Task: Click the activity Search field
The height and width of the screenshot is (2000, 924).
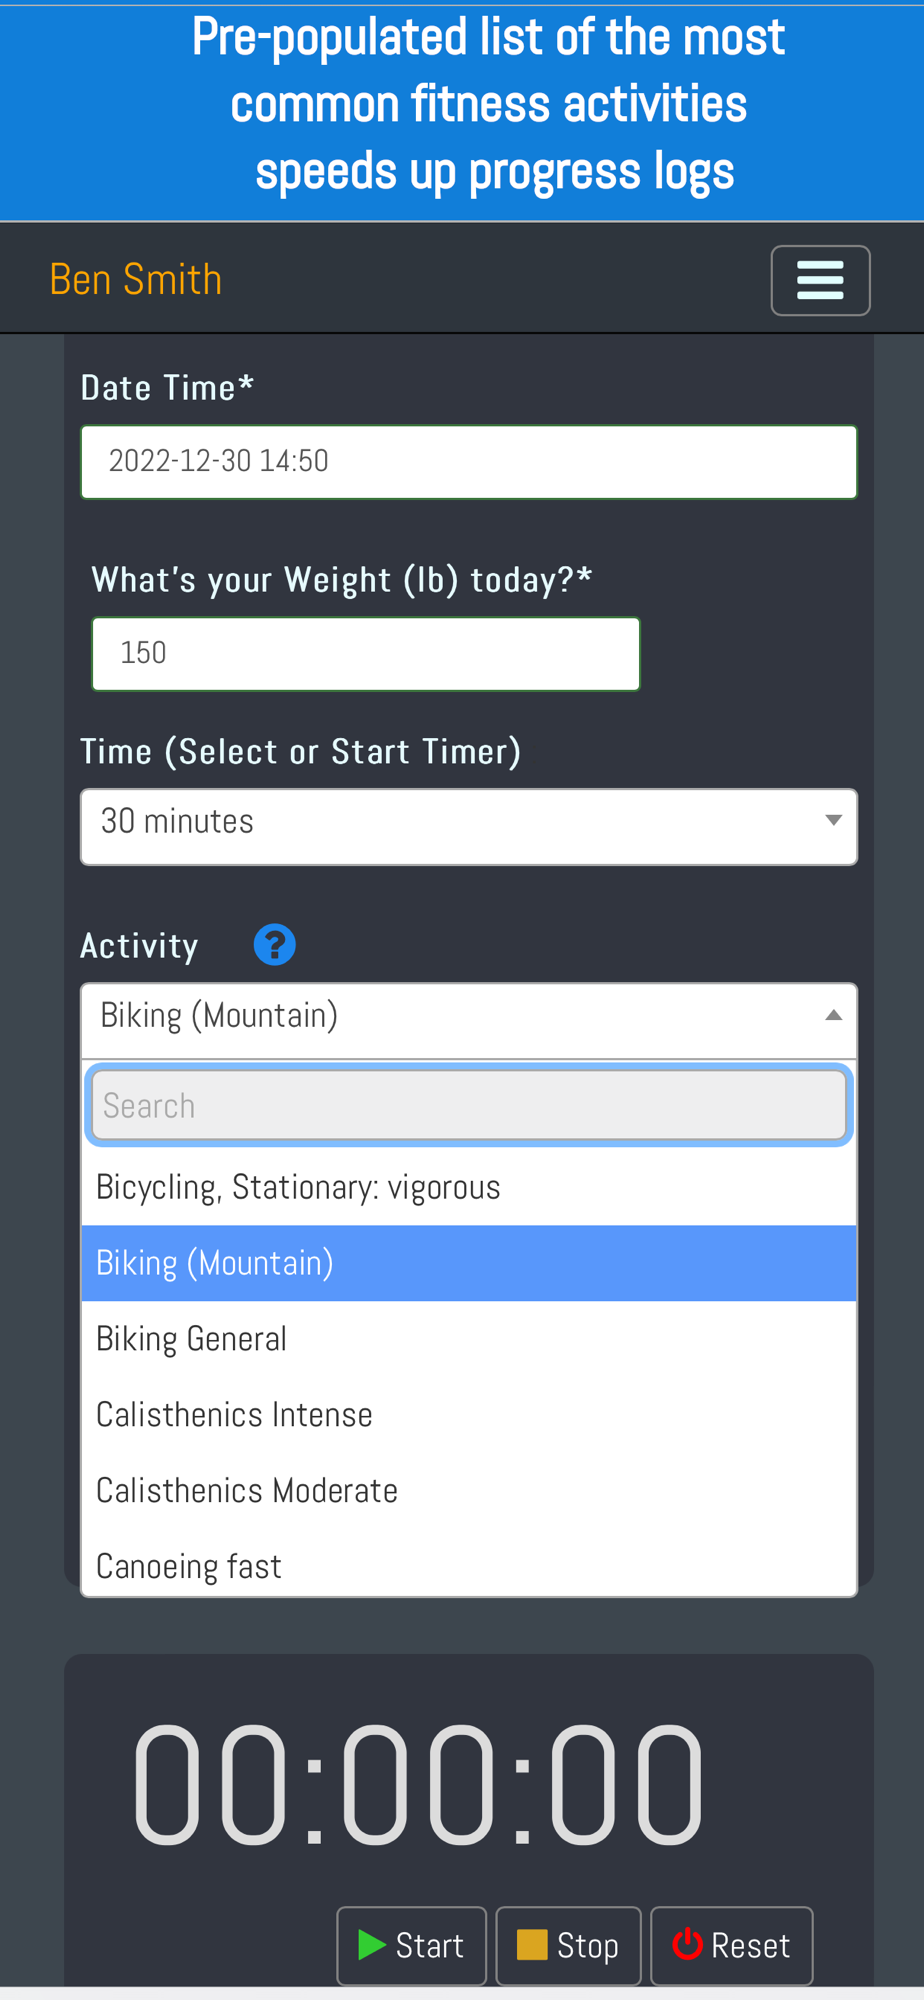Action: coord(469,1105)
